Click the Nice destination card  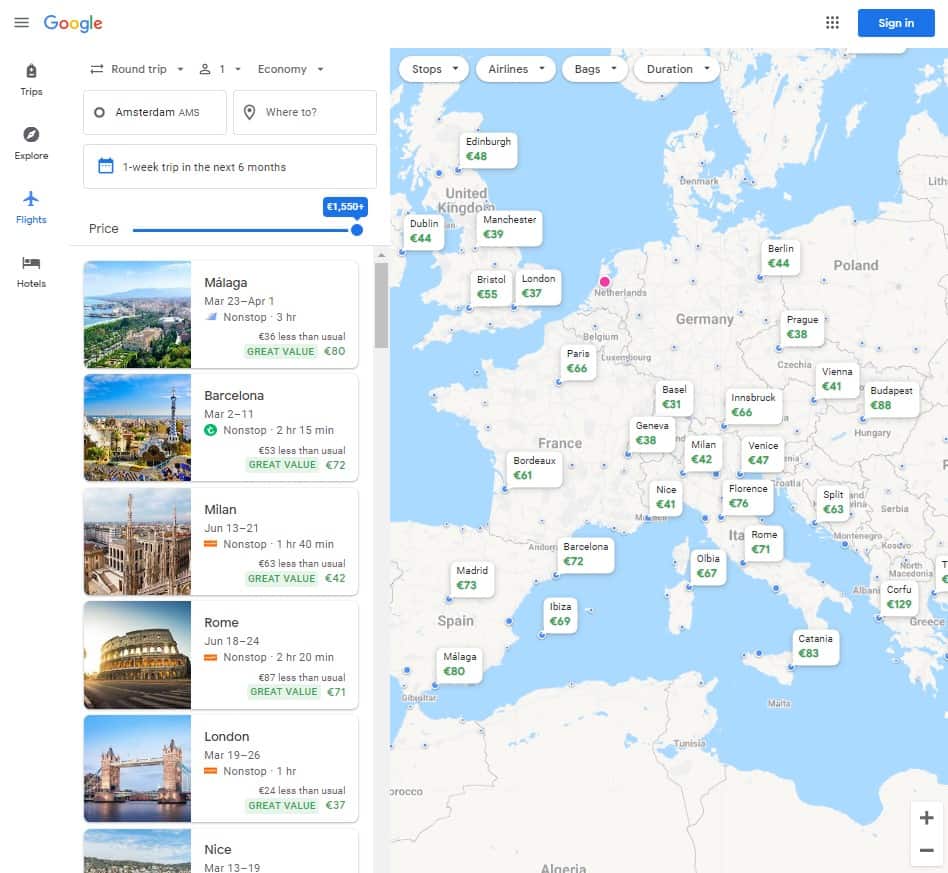click(x=221, y=851)
